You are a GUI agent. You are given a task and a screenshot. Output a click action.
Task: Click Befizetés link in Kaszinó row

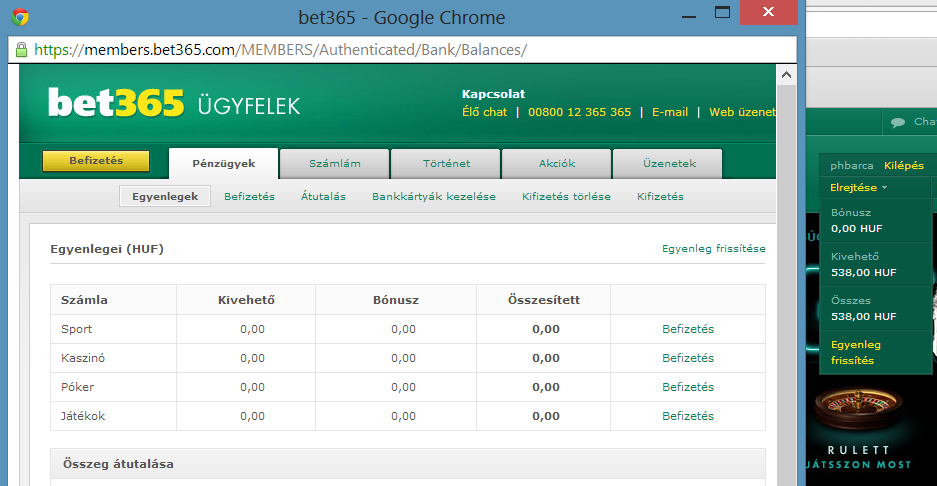point(688,358)
